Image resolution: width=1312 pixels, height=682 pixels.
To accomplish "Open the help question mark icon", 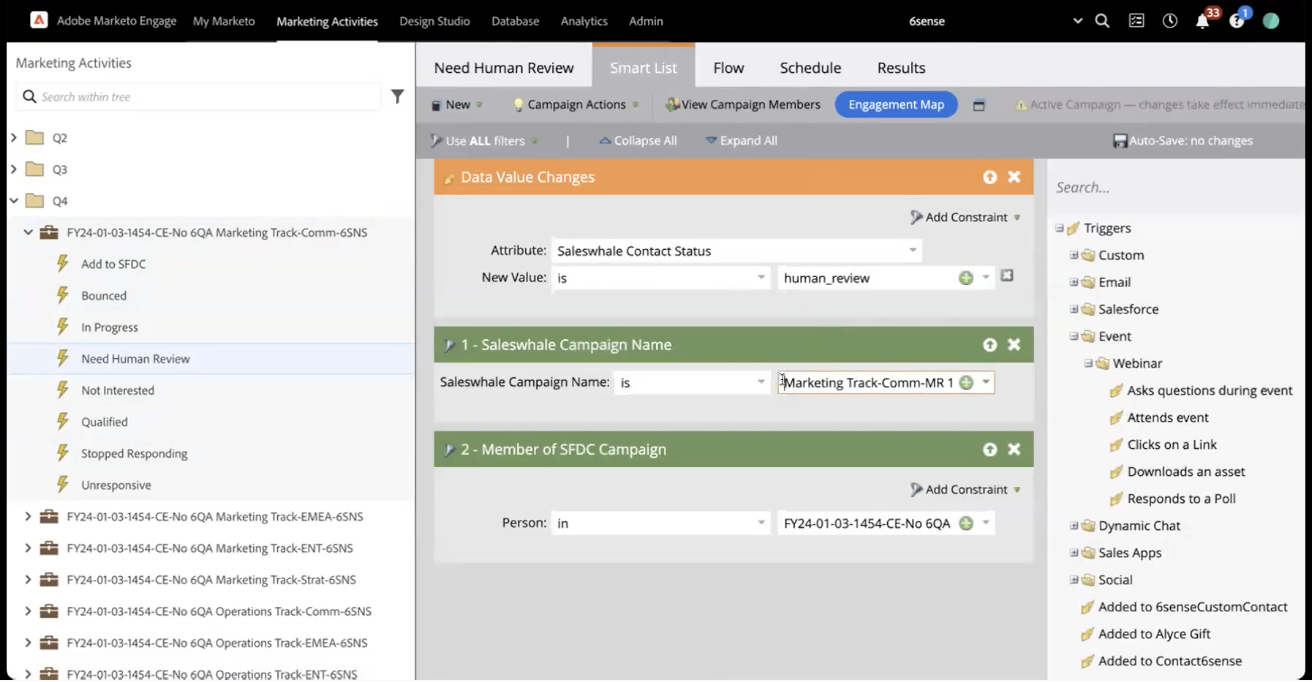I will (1238, 19).
